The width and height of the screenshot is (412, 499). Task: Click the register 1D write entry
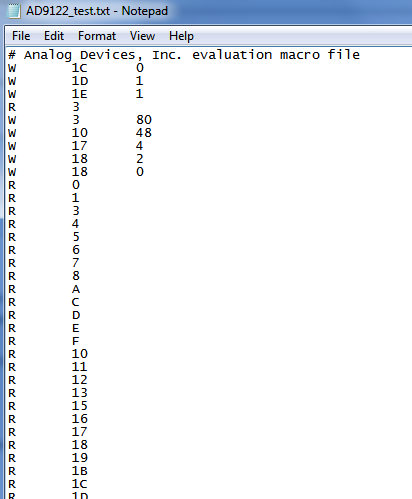point(76,81)
